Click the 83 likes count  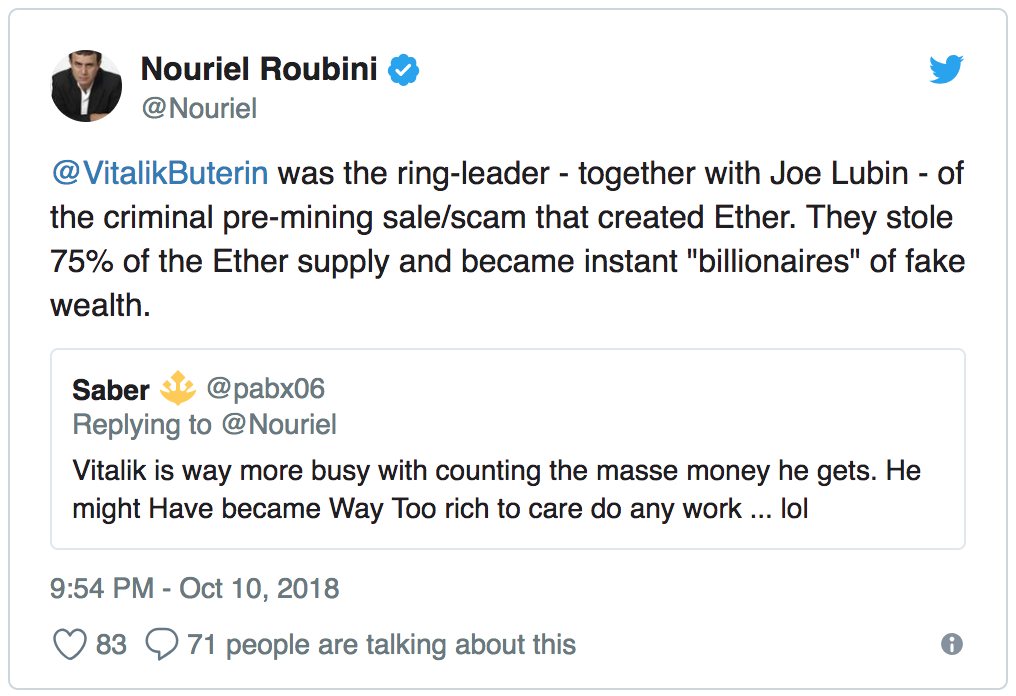(111, 645)
